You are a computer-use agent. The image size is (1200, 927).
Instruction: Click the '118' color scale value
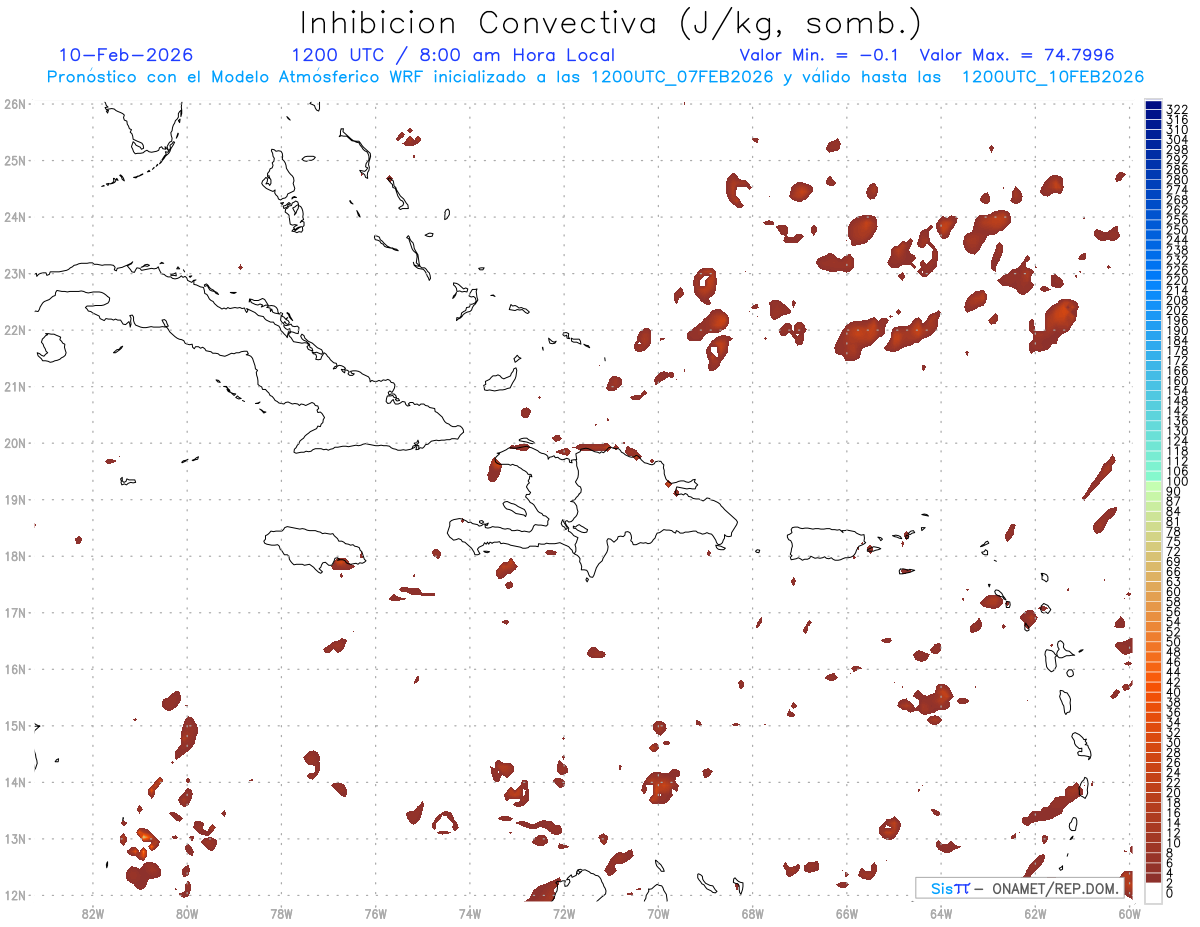(1177, 451)
